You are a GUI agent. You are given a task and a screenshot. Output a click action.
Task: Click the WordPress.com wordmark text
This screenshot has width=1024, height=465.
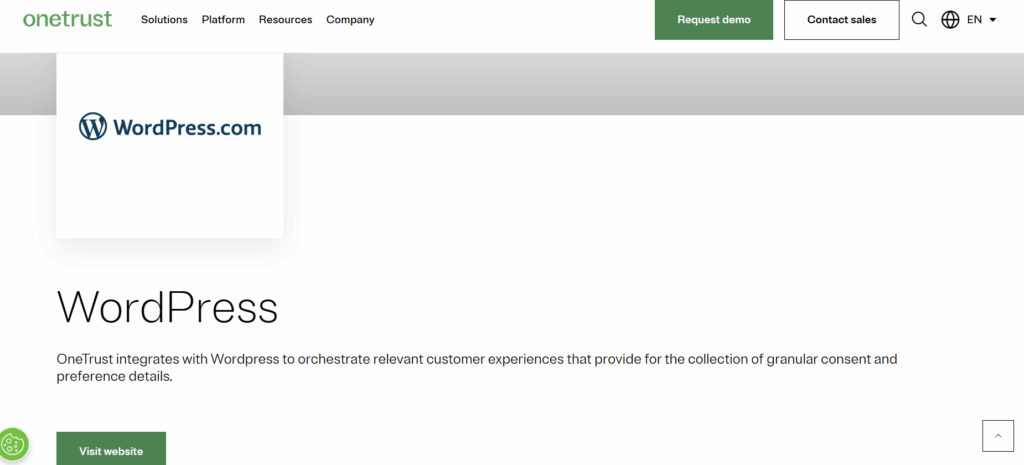click(187, 127)
